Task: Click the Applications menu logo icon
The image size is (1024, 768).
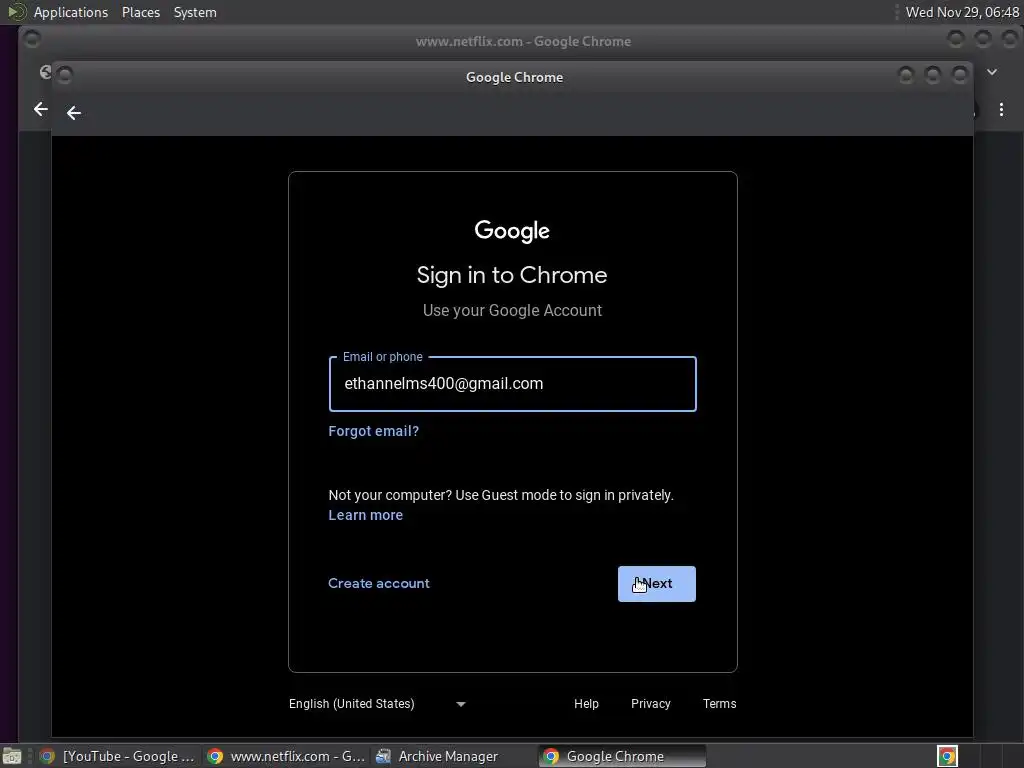Action: [x=16, y=12]
